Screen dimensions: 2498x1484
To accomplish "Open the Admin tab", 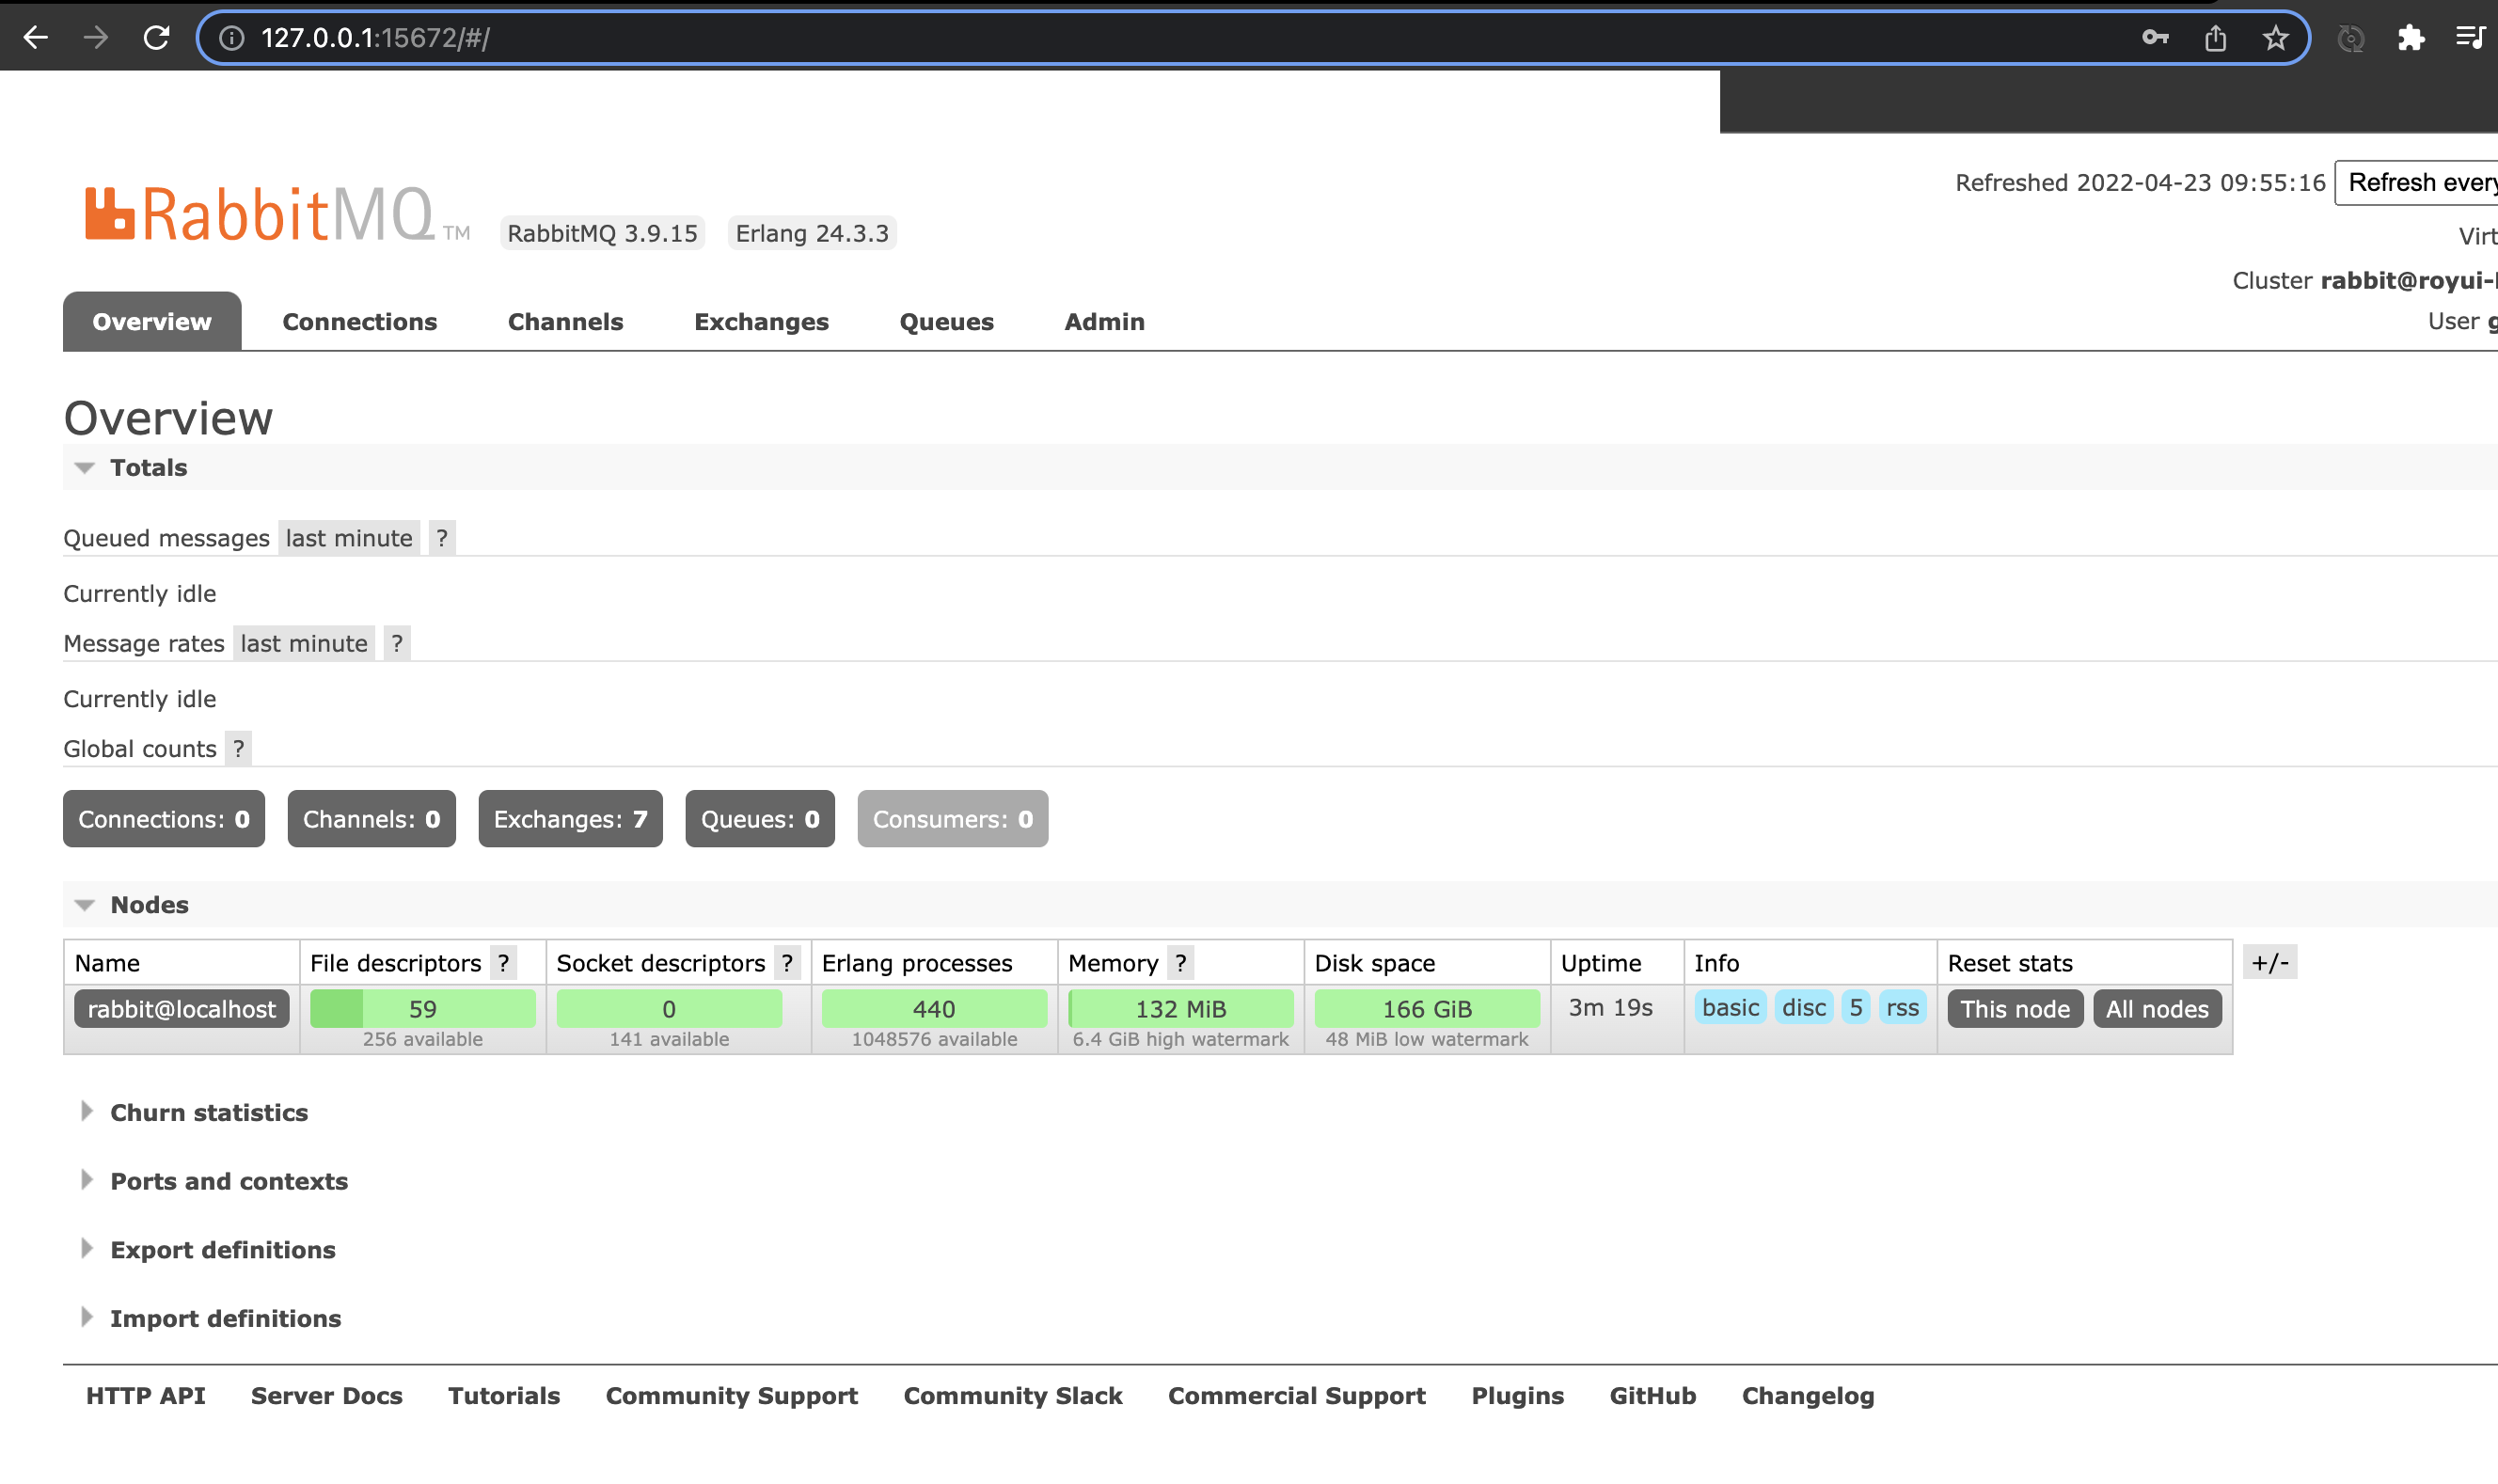I will coord(1104,322).
